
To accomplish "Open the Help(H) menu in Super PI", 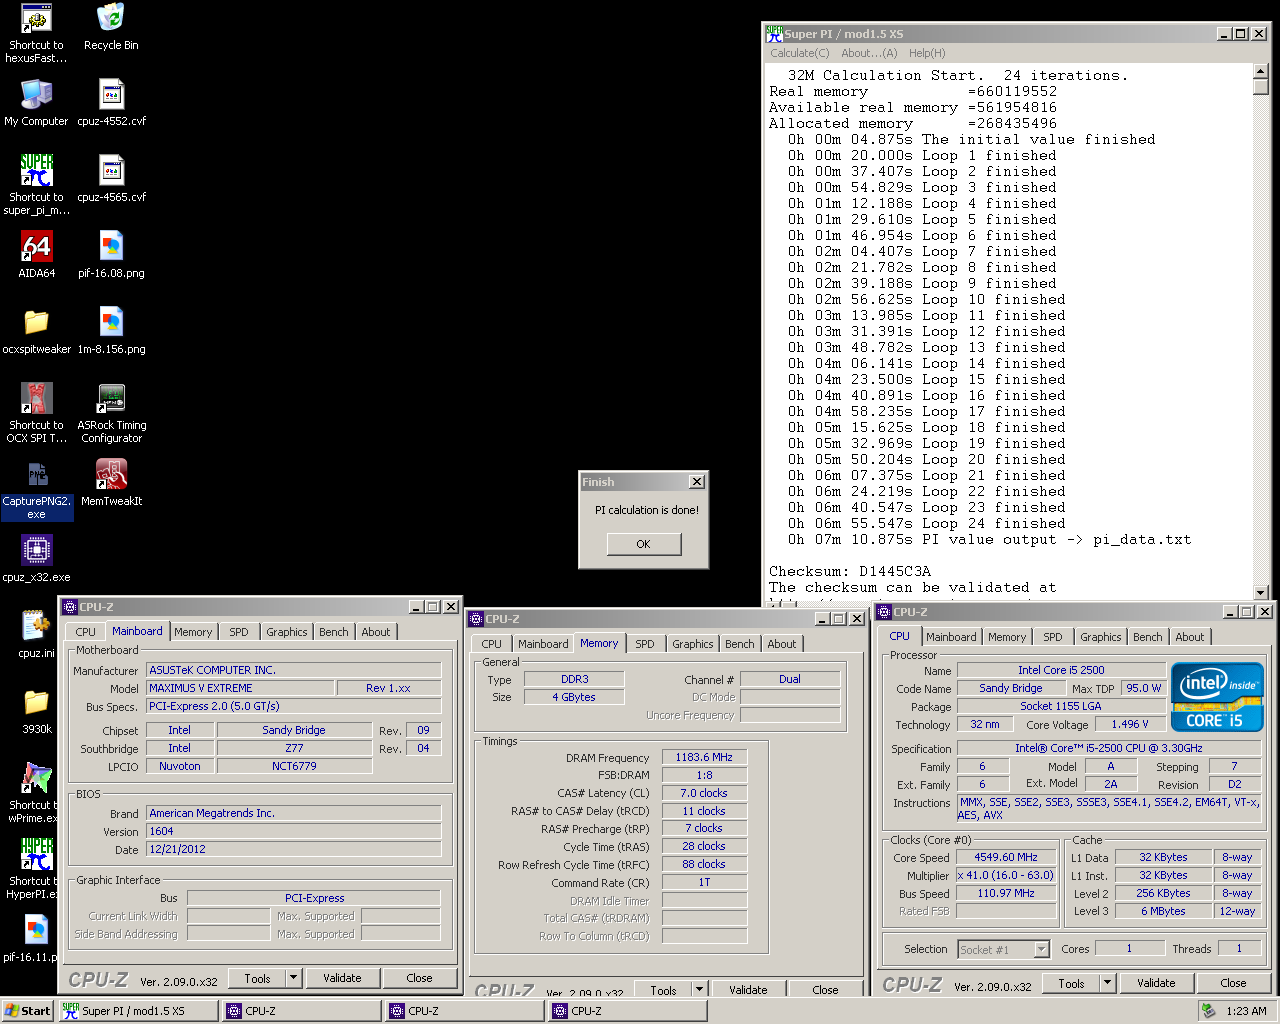I will point(927,53).
